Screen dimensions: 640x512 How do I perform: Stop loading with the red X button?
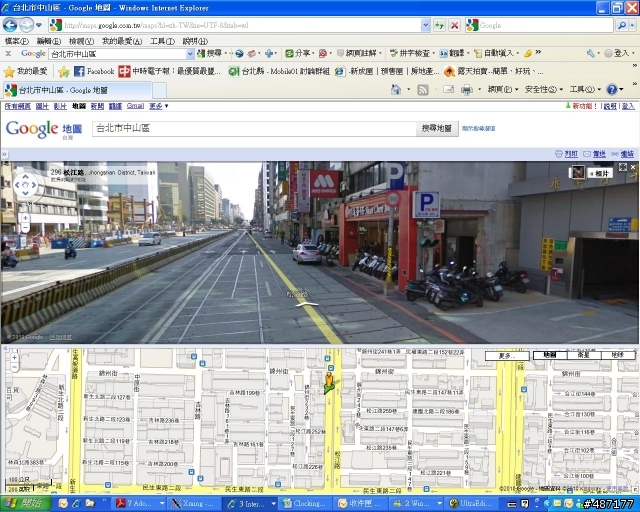[454, 25]
